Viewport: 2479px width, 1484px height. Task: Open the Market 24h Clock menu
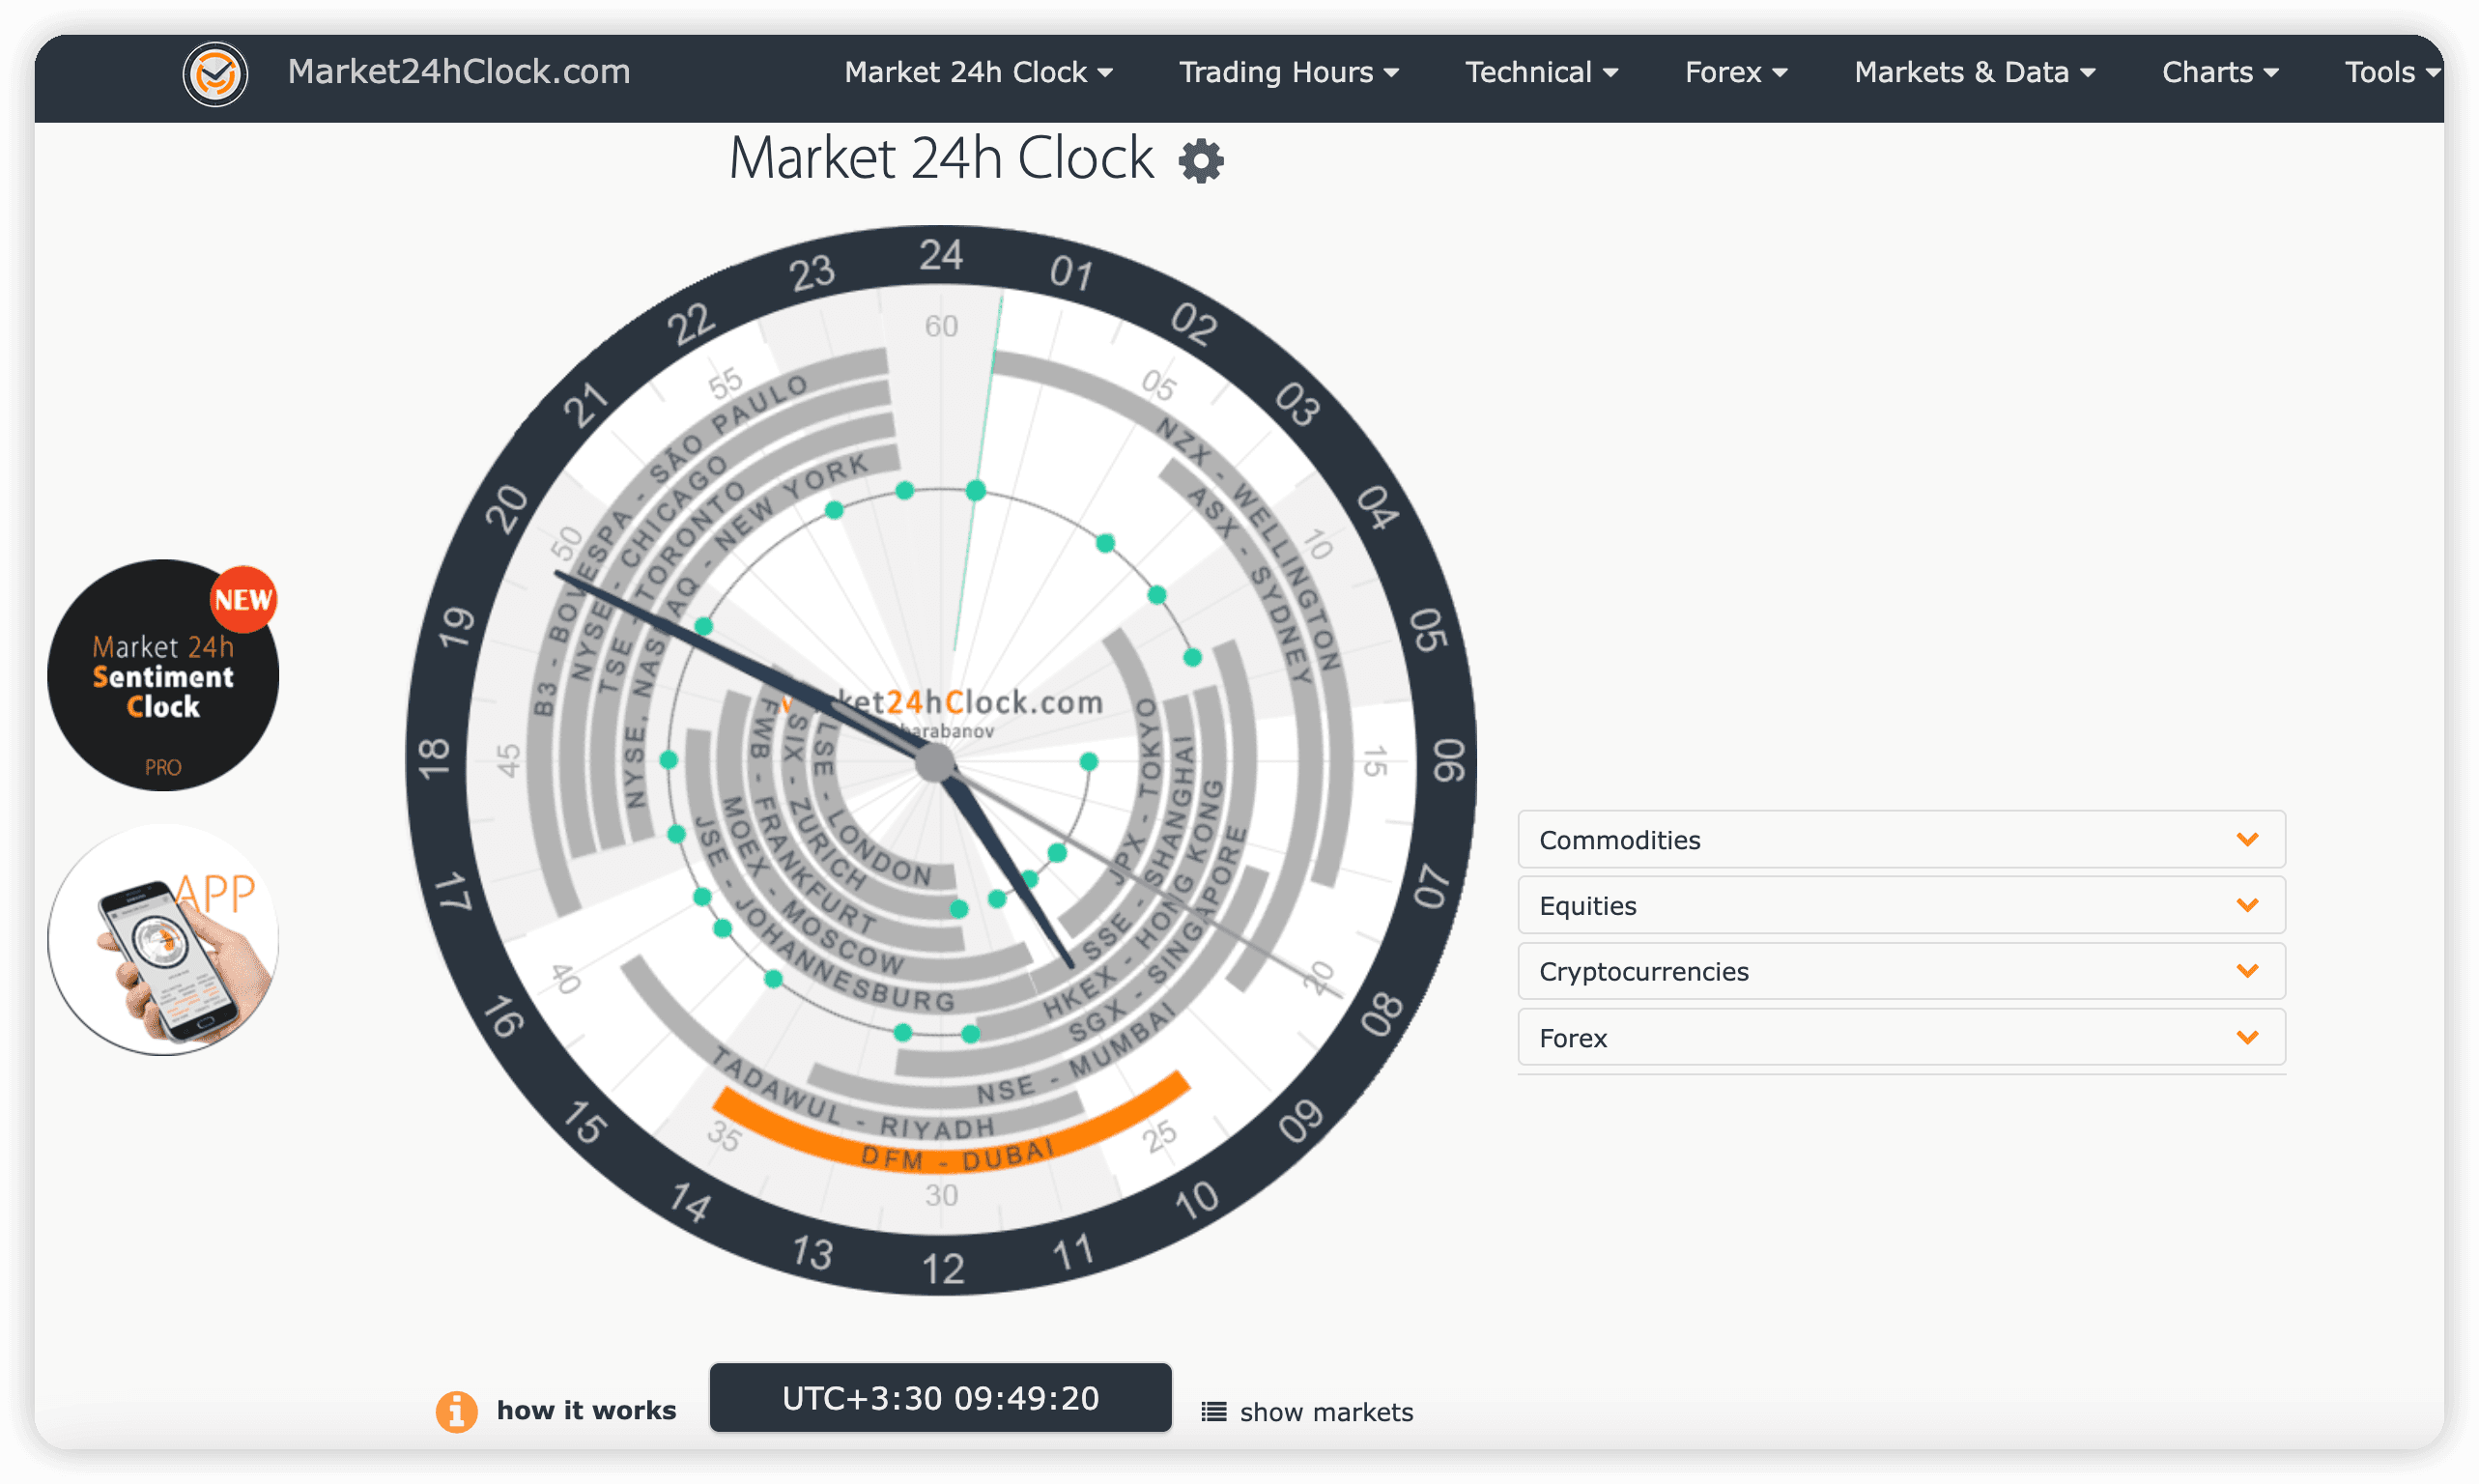pos(978,72)
